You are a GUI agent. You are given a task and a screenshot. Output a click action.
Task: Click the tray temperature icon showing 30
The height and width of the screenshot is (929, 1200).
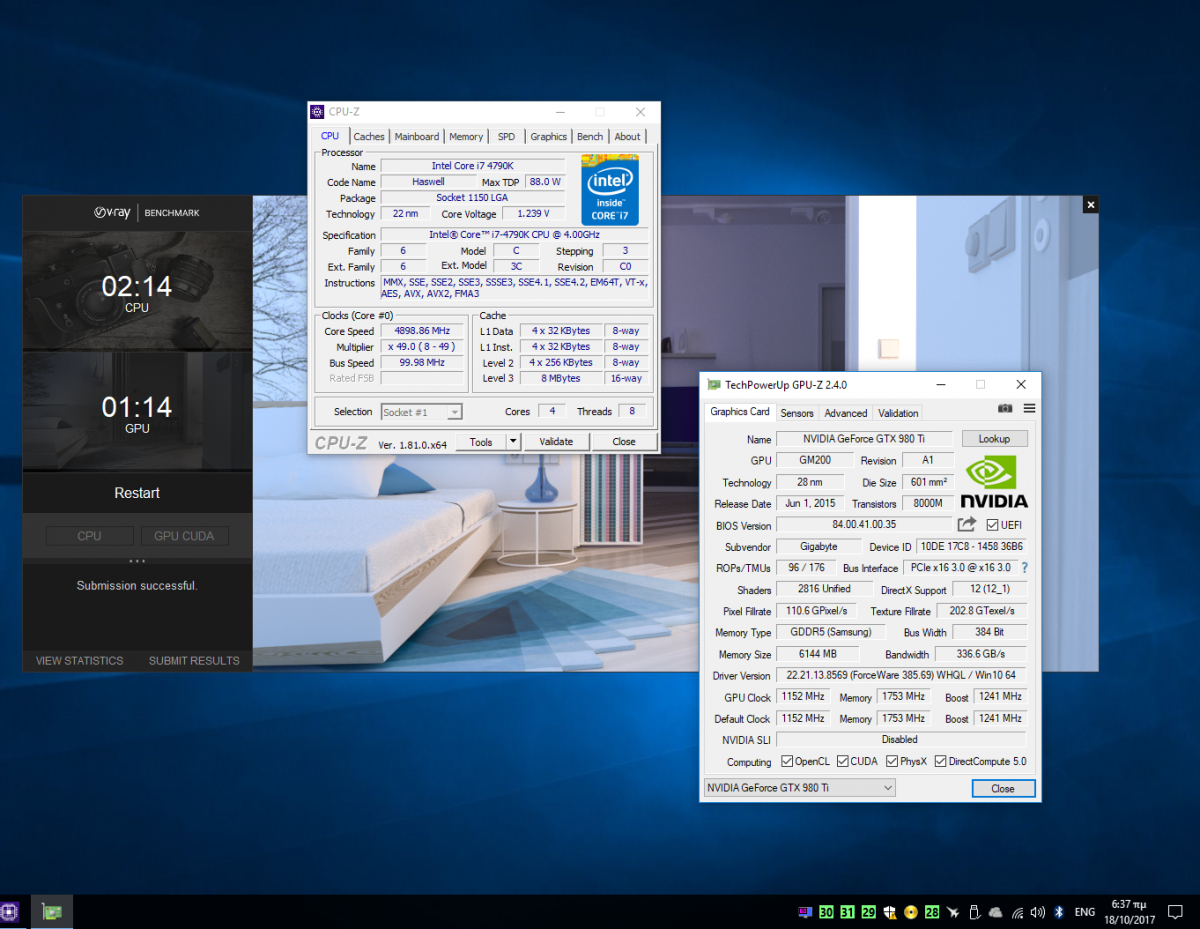tap(826, 912)
